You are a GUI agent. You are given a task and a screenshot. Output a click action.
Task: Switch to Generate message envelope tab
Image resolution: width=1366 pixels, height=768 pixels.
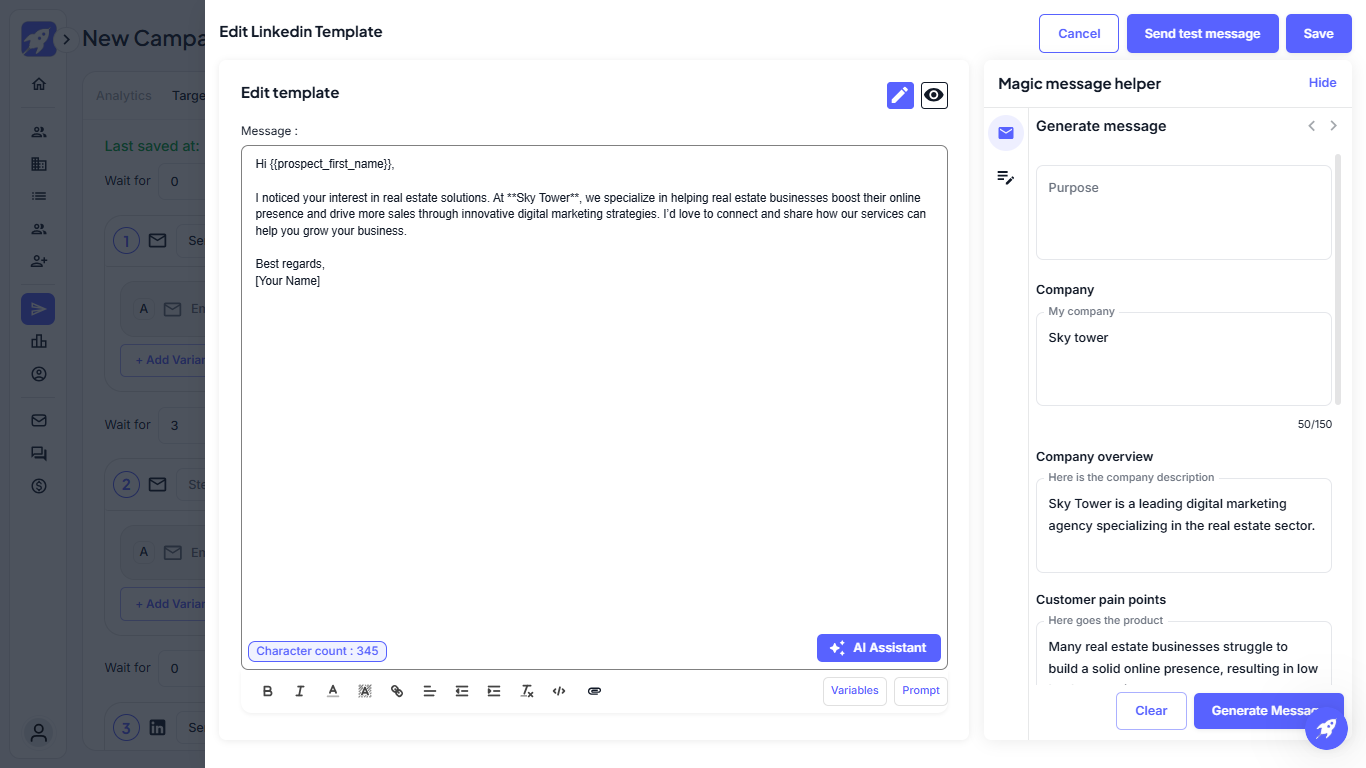tap(1006, 133)
